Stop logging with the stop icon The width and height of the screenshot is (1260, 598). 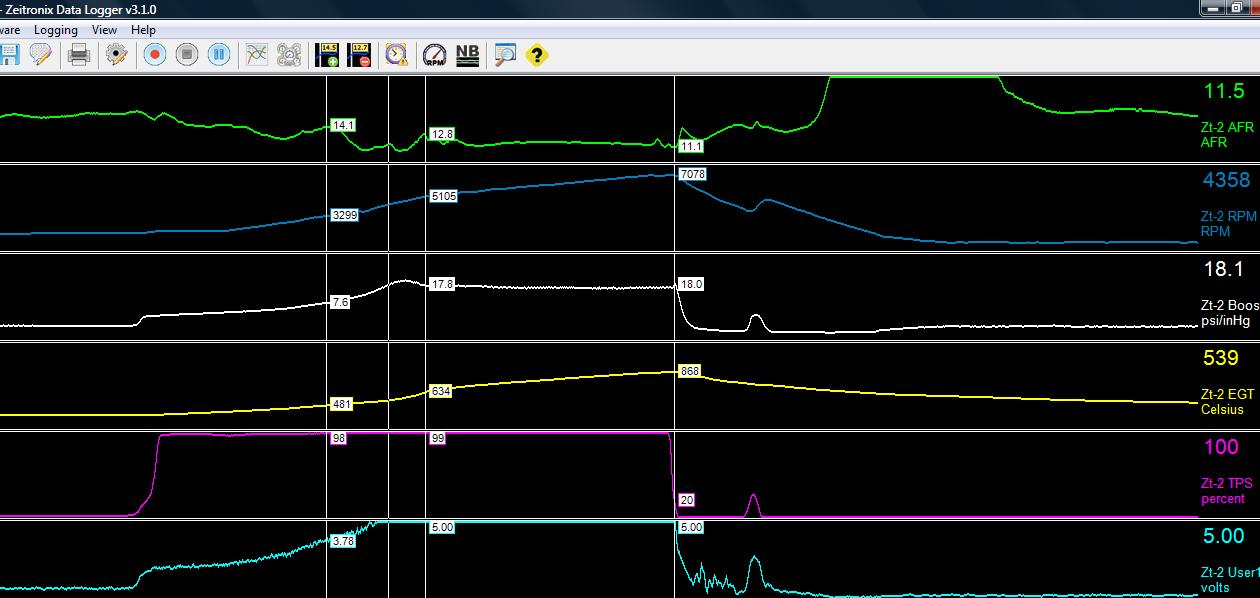coord(186,55)
